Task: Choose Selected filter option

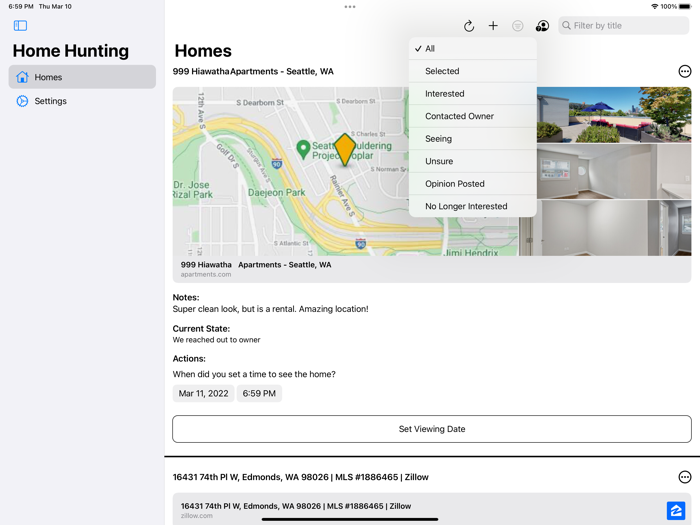Action: point(472,71)
